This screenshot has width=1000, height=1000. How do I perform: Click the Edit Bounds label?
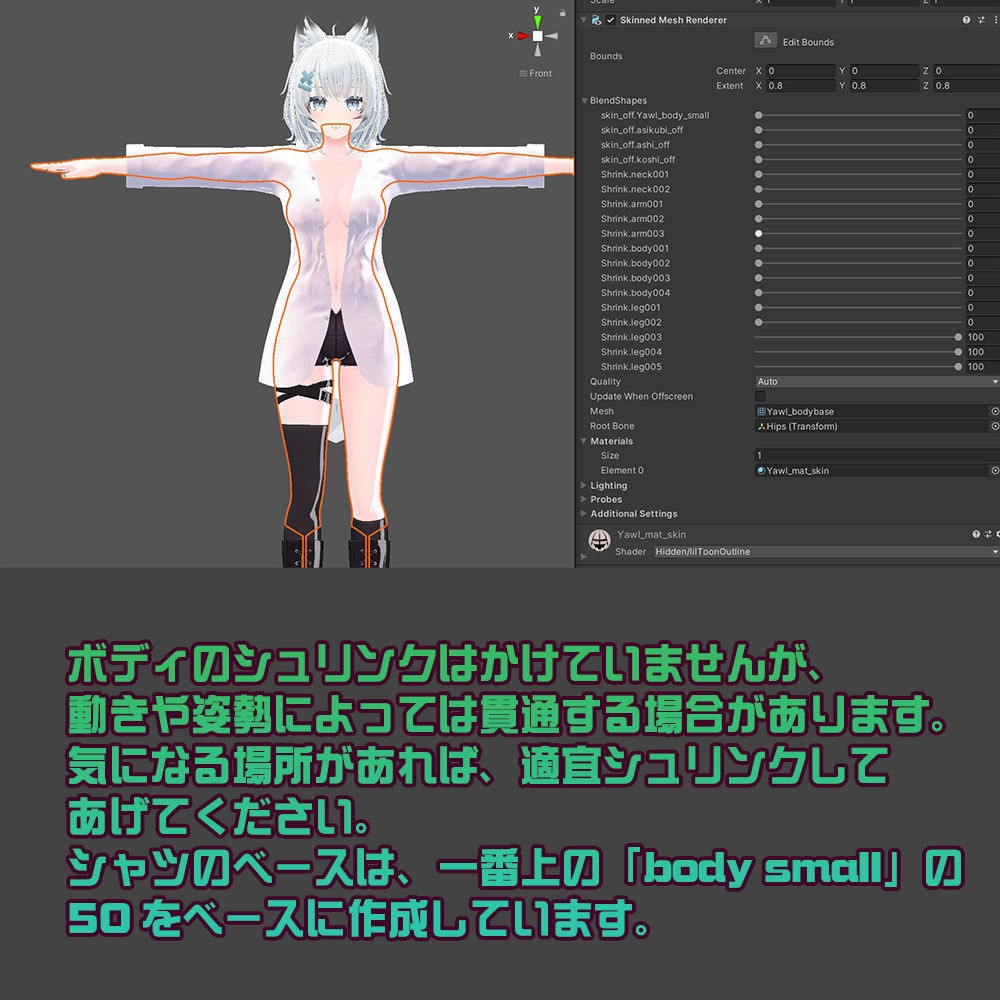(x=808, y=42)
